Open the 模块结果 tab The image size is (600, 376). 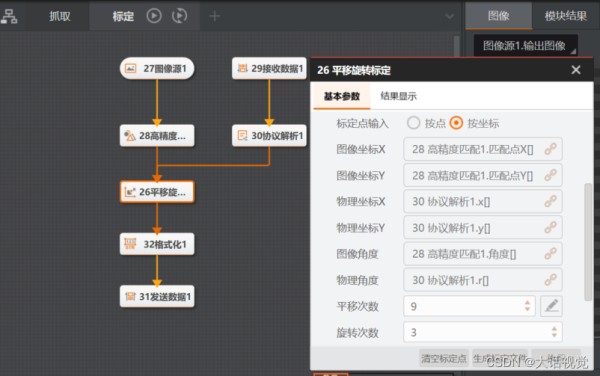pyautogui.click(x=566, y=16)
